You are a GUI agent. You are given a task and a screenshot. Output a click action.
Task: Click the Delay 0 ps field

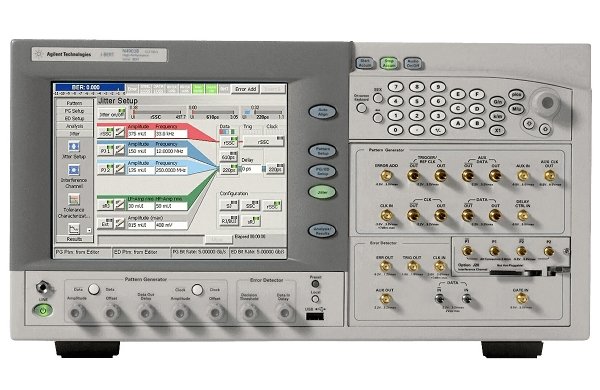point(251,169)
